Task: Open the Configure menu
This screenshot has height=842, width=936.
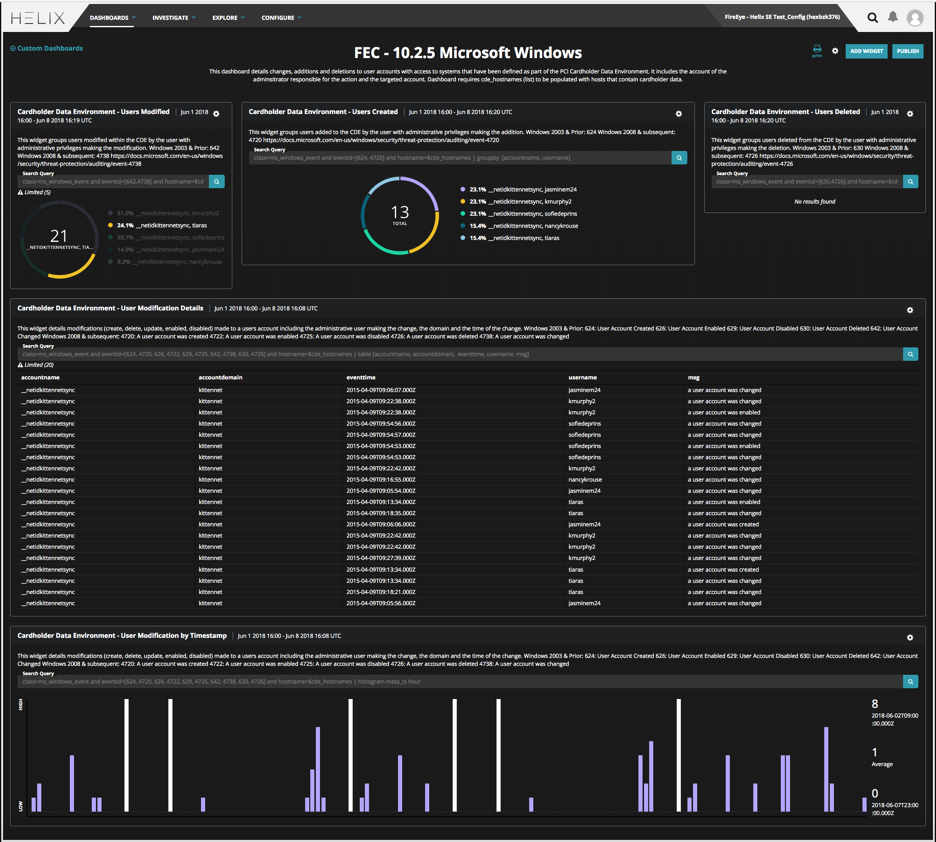Action: pos(281,18)
